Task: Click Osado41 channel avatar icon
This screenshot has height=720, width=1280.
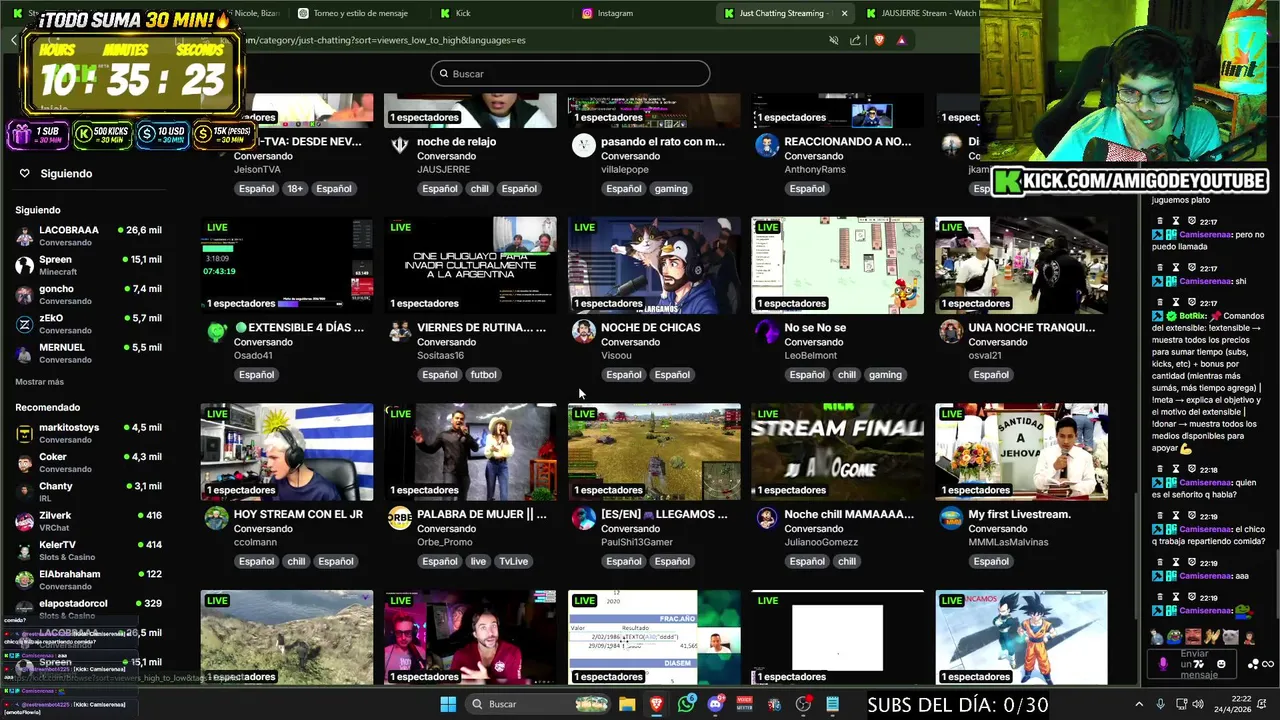Action: click(216, 331)
